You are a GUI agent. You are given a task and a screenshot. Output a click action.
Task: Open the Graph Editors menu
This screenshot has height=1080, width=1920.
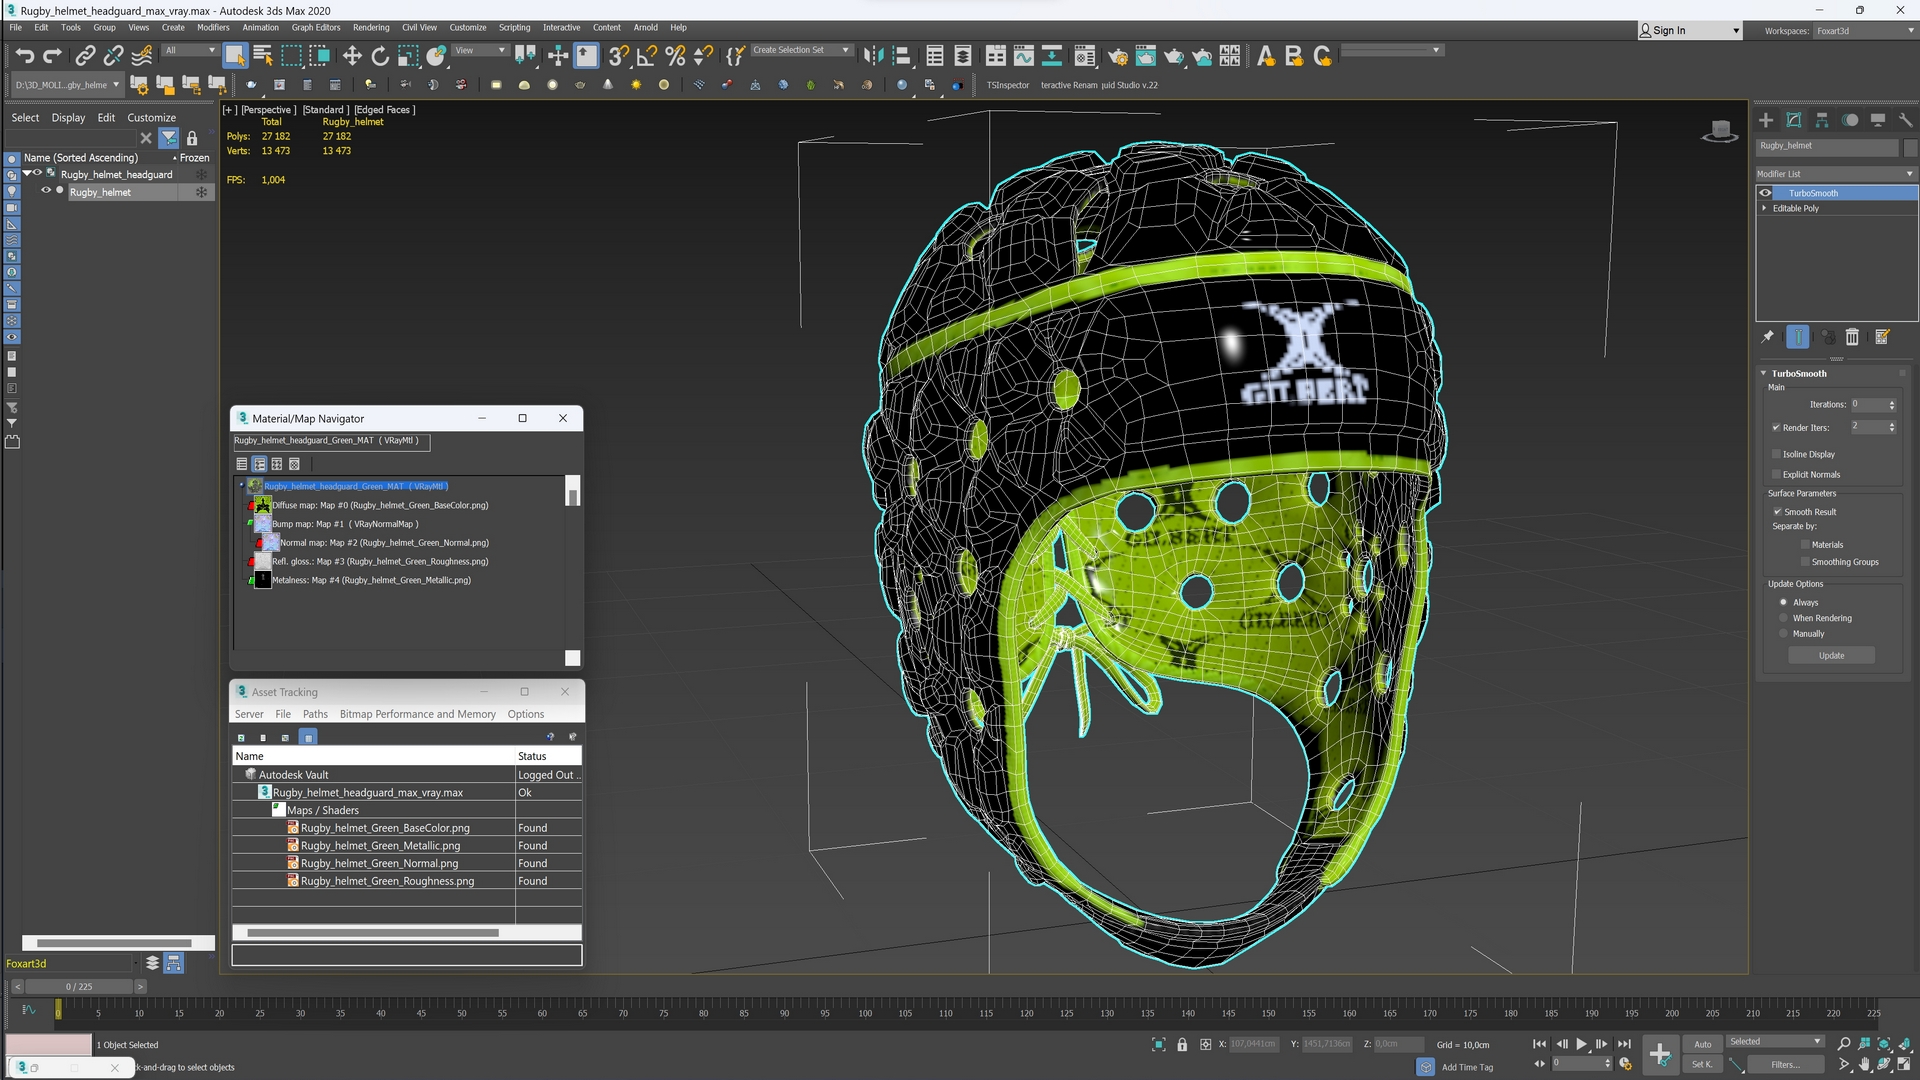click(x=316, y=28)
